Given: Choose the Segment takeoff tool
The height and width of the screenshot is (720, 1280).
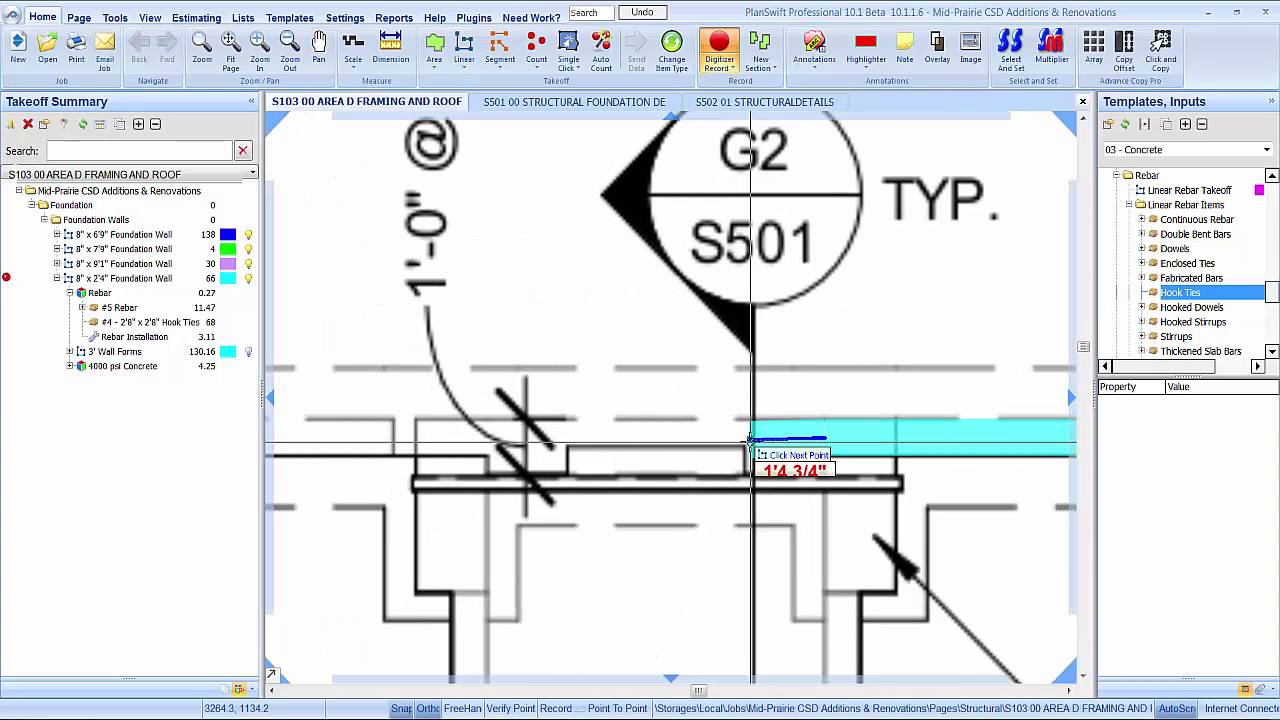Looking at the screenshot, I should [x=500, y=47].
